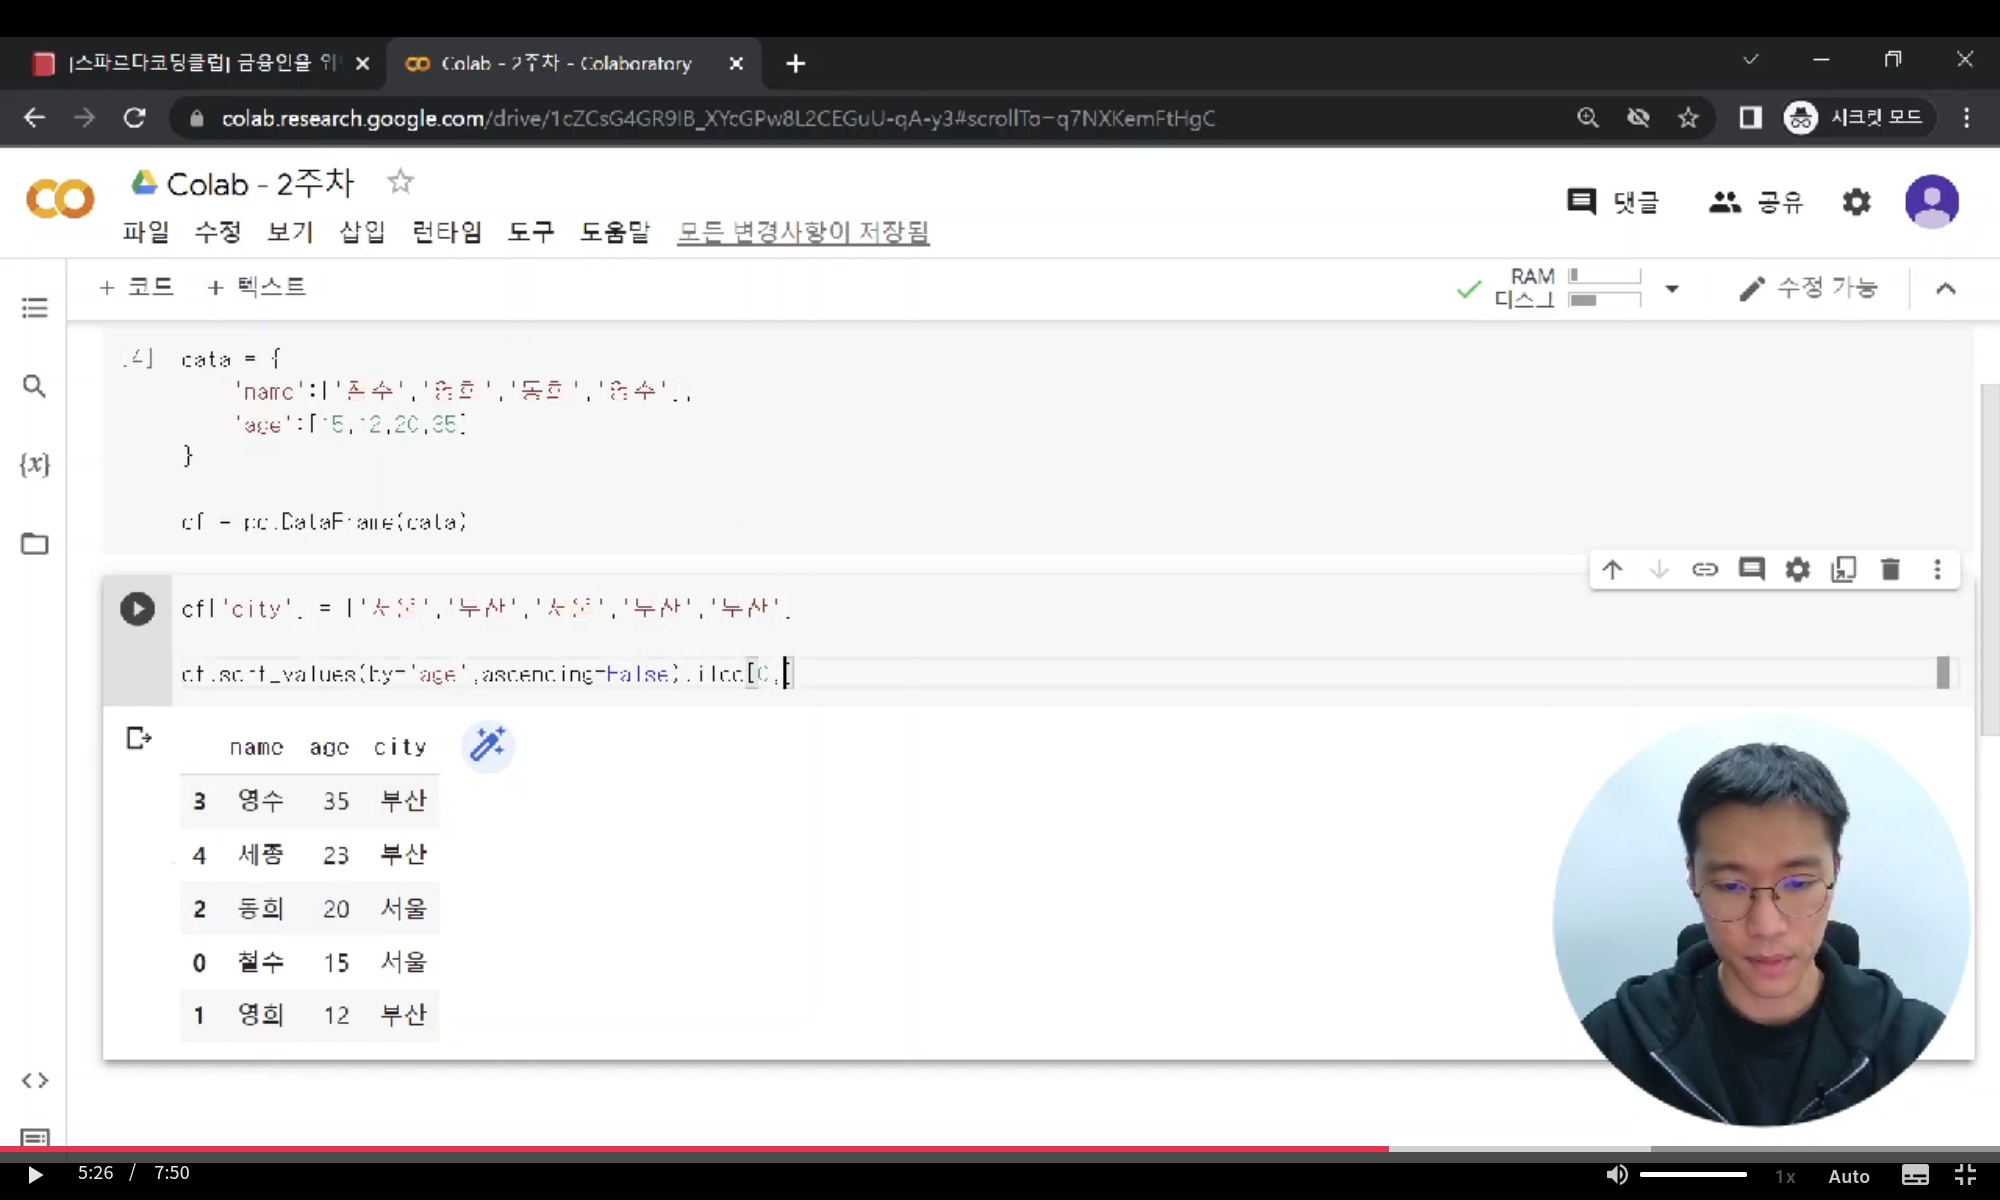
Task: Close the Colab browser tab
Action: point(736,63)
